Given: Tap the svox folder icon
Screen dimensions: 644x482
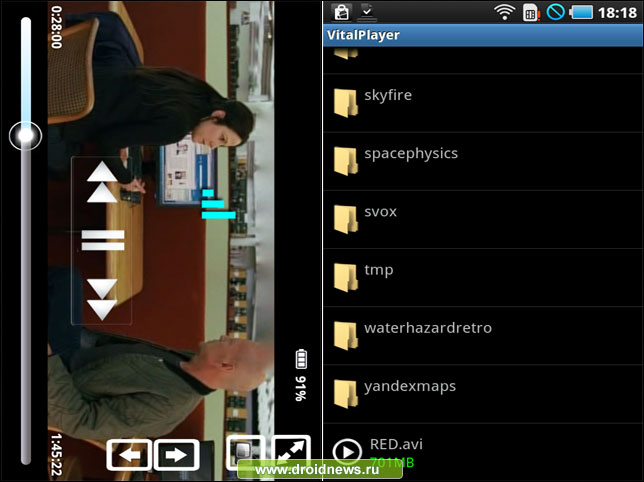Looking at the screenshot, I should pos(345,220).
